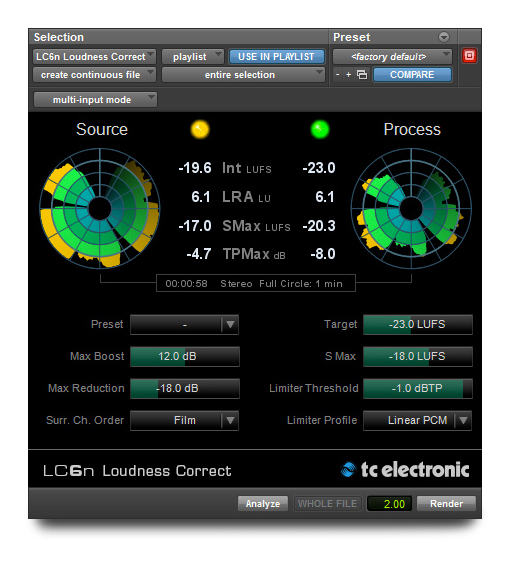510x567 pixels.
Task: Open the LC6n Loudness Correct plug-in selector
Action: coord(94,56)
